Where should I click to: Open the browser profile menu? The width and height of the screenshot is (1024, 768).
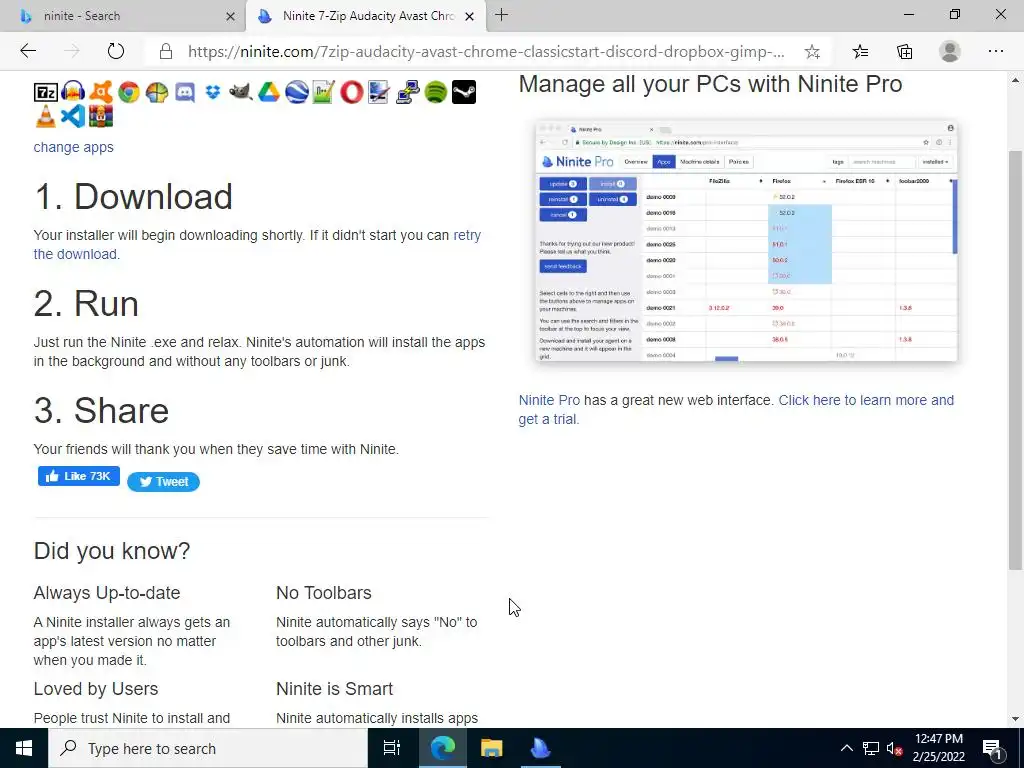pyautogui.click(x=950, y=51)
